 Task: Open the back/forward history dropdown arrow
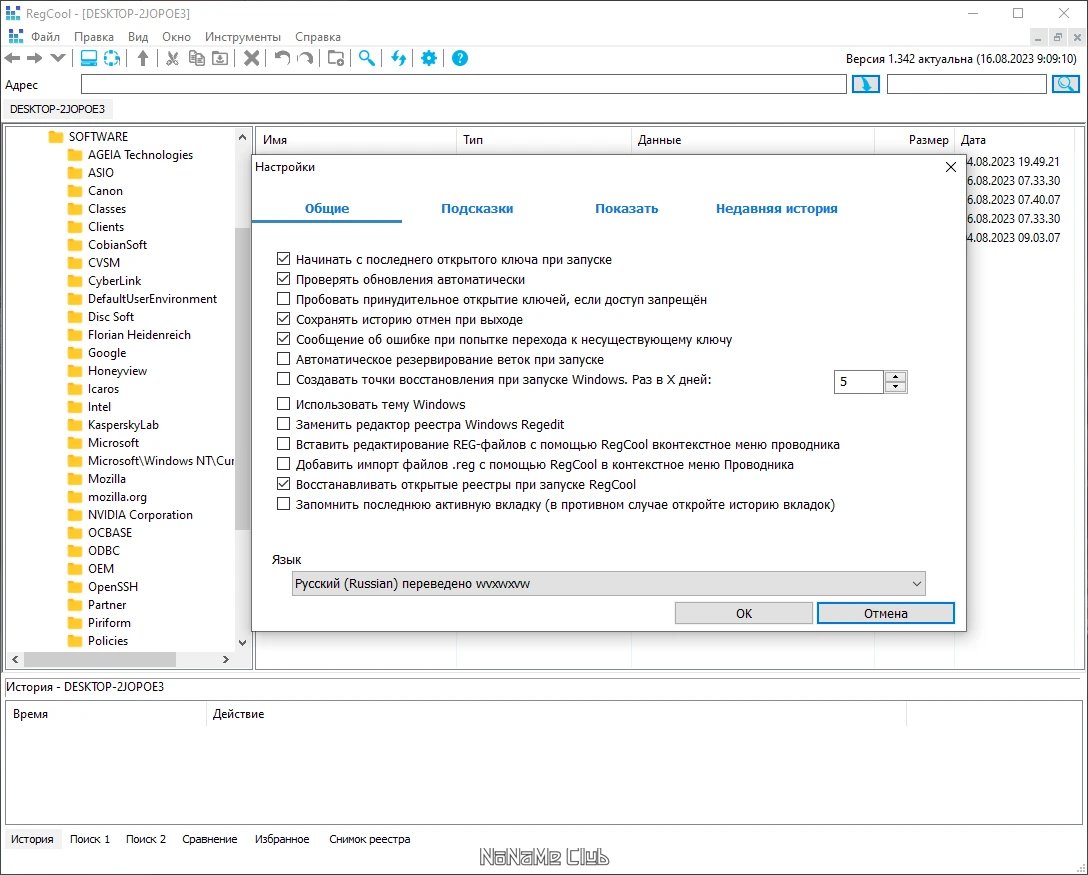click(58, 58)
